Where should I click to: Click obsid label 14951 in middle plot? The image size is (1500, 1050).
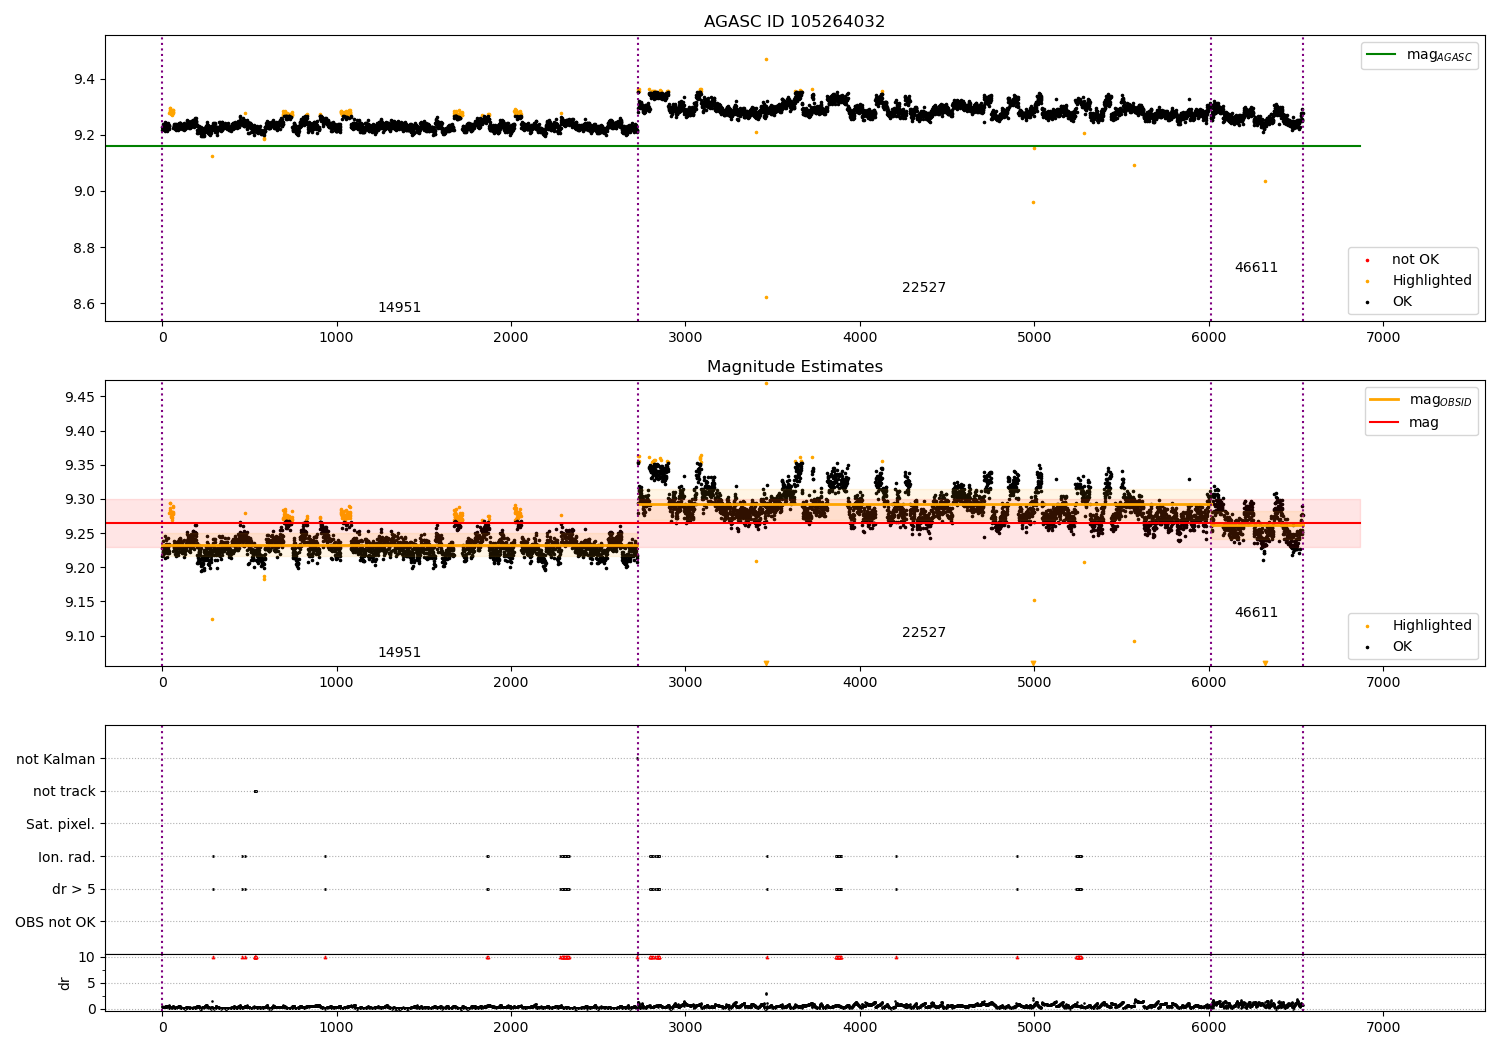point(399,653)
